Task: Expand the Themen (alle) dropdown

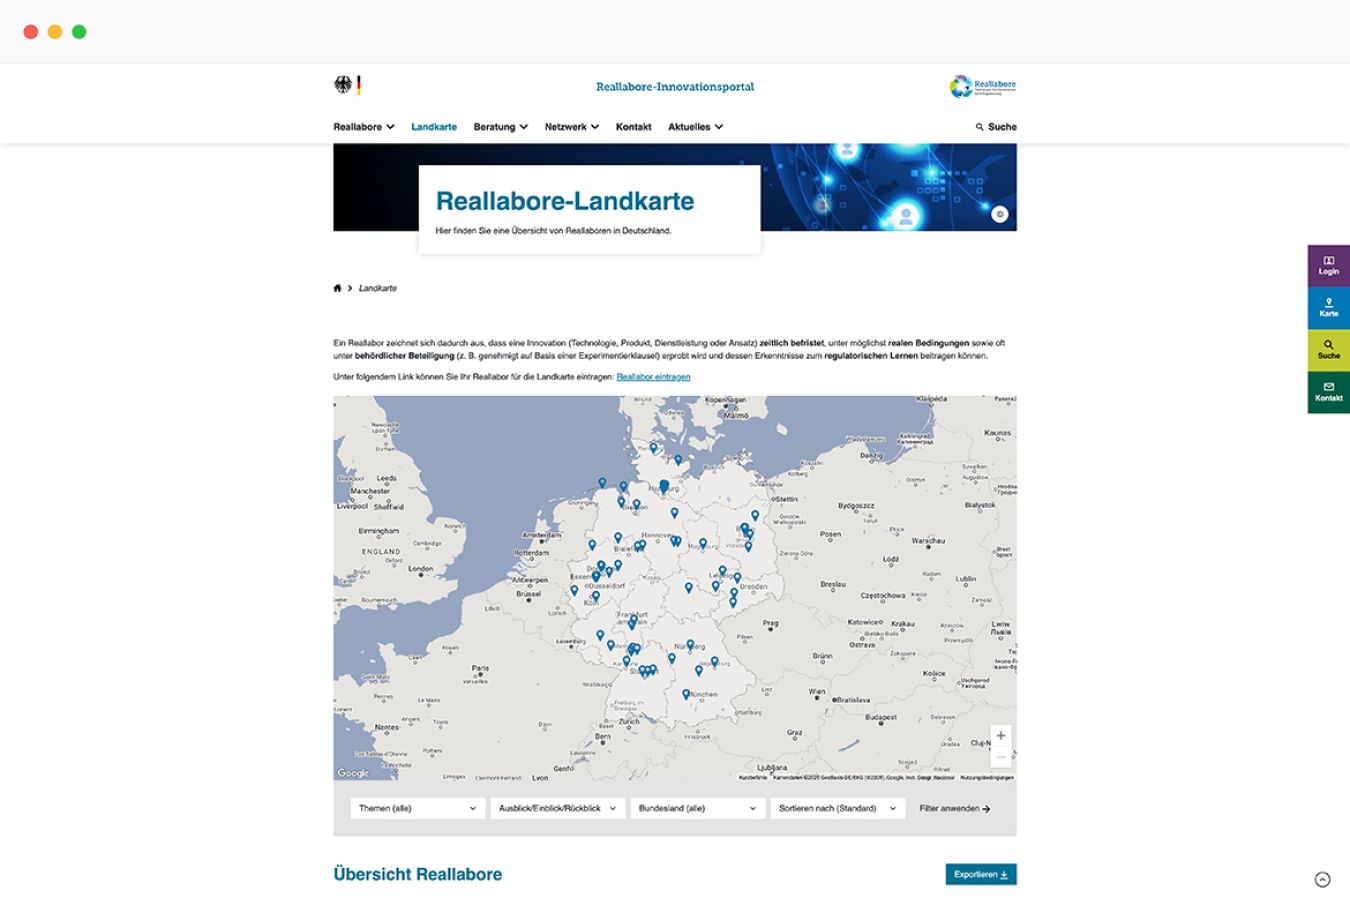Action: 417,808
